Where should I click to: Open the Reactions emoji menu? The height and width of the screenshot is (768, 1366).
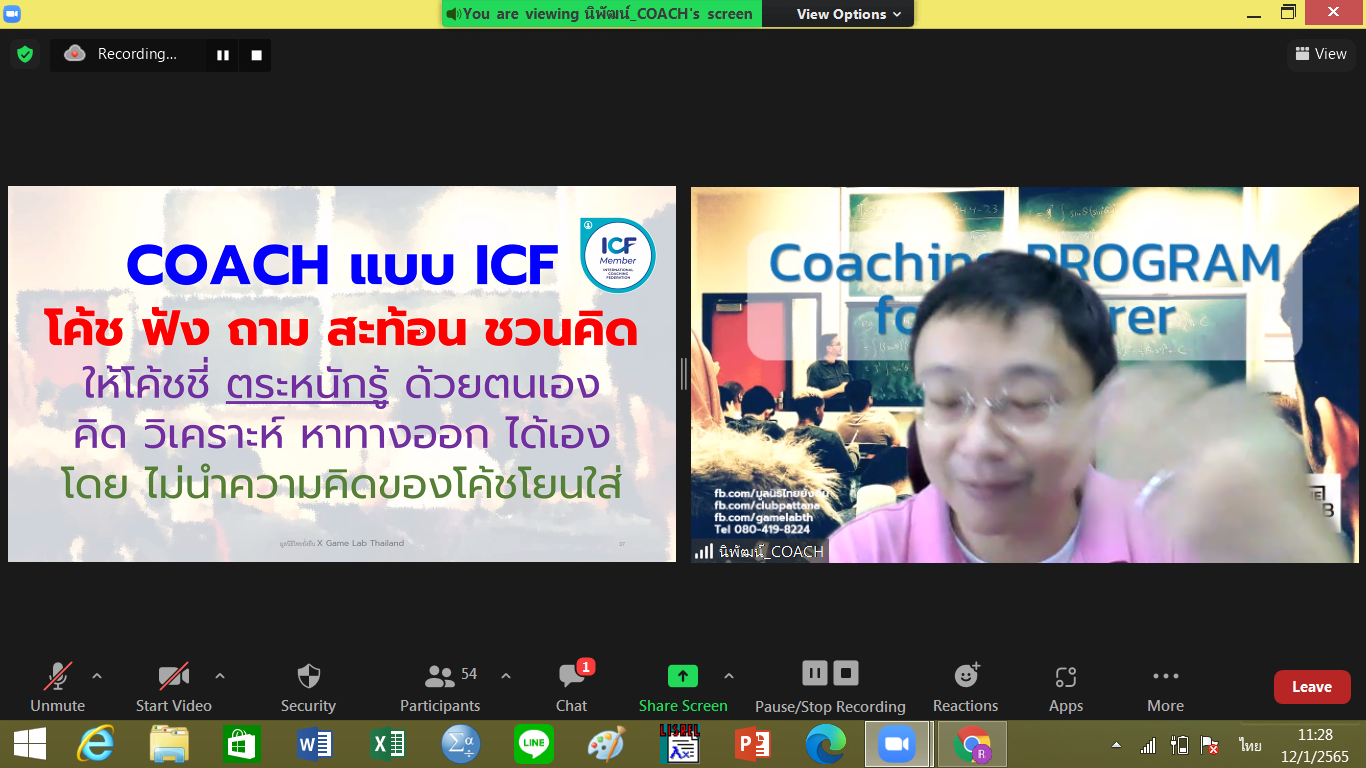click(965, 687)
